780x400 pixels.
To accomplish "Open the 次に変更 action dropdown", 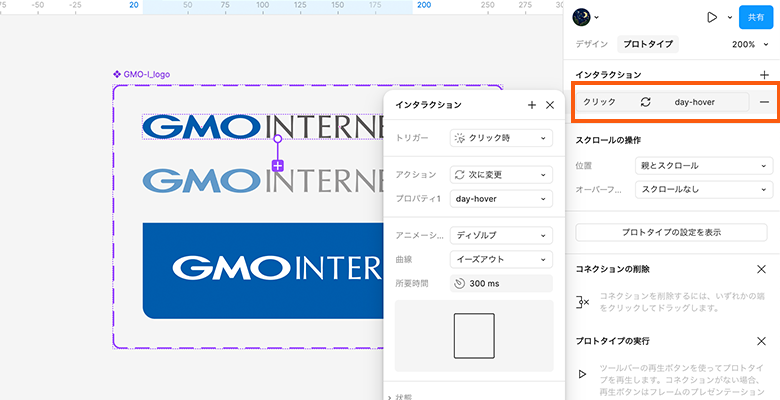I will coord(501,175).
